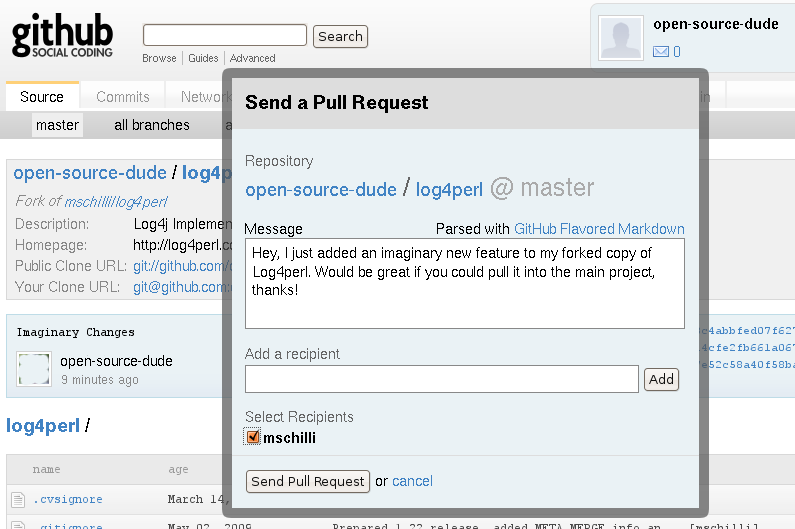Open the .cvsignore file link

67,500
